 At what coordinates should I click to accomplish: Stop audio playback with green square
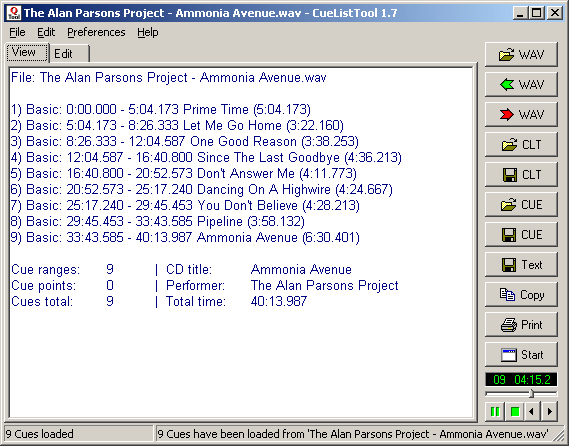coord(515,412)
